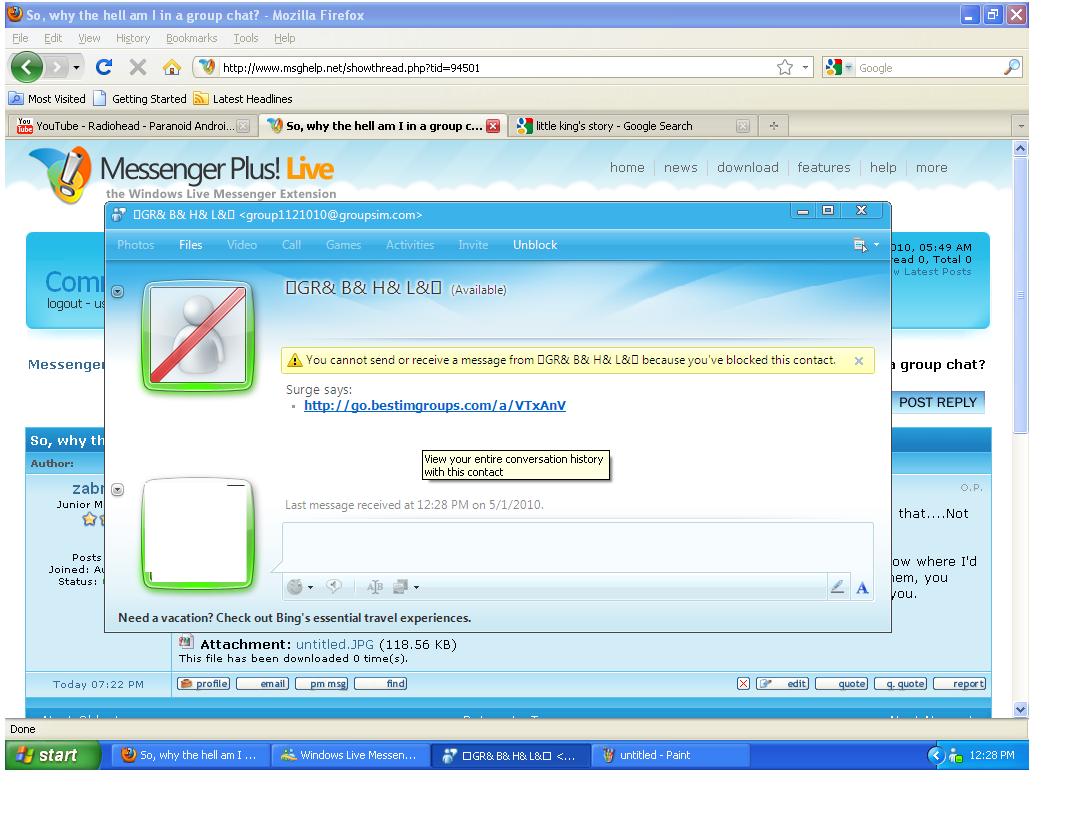Open the font change icon in chat toolbar

tap(376, 587)
